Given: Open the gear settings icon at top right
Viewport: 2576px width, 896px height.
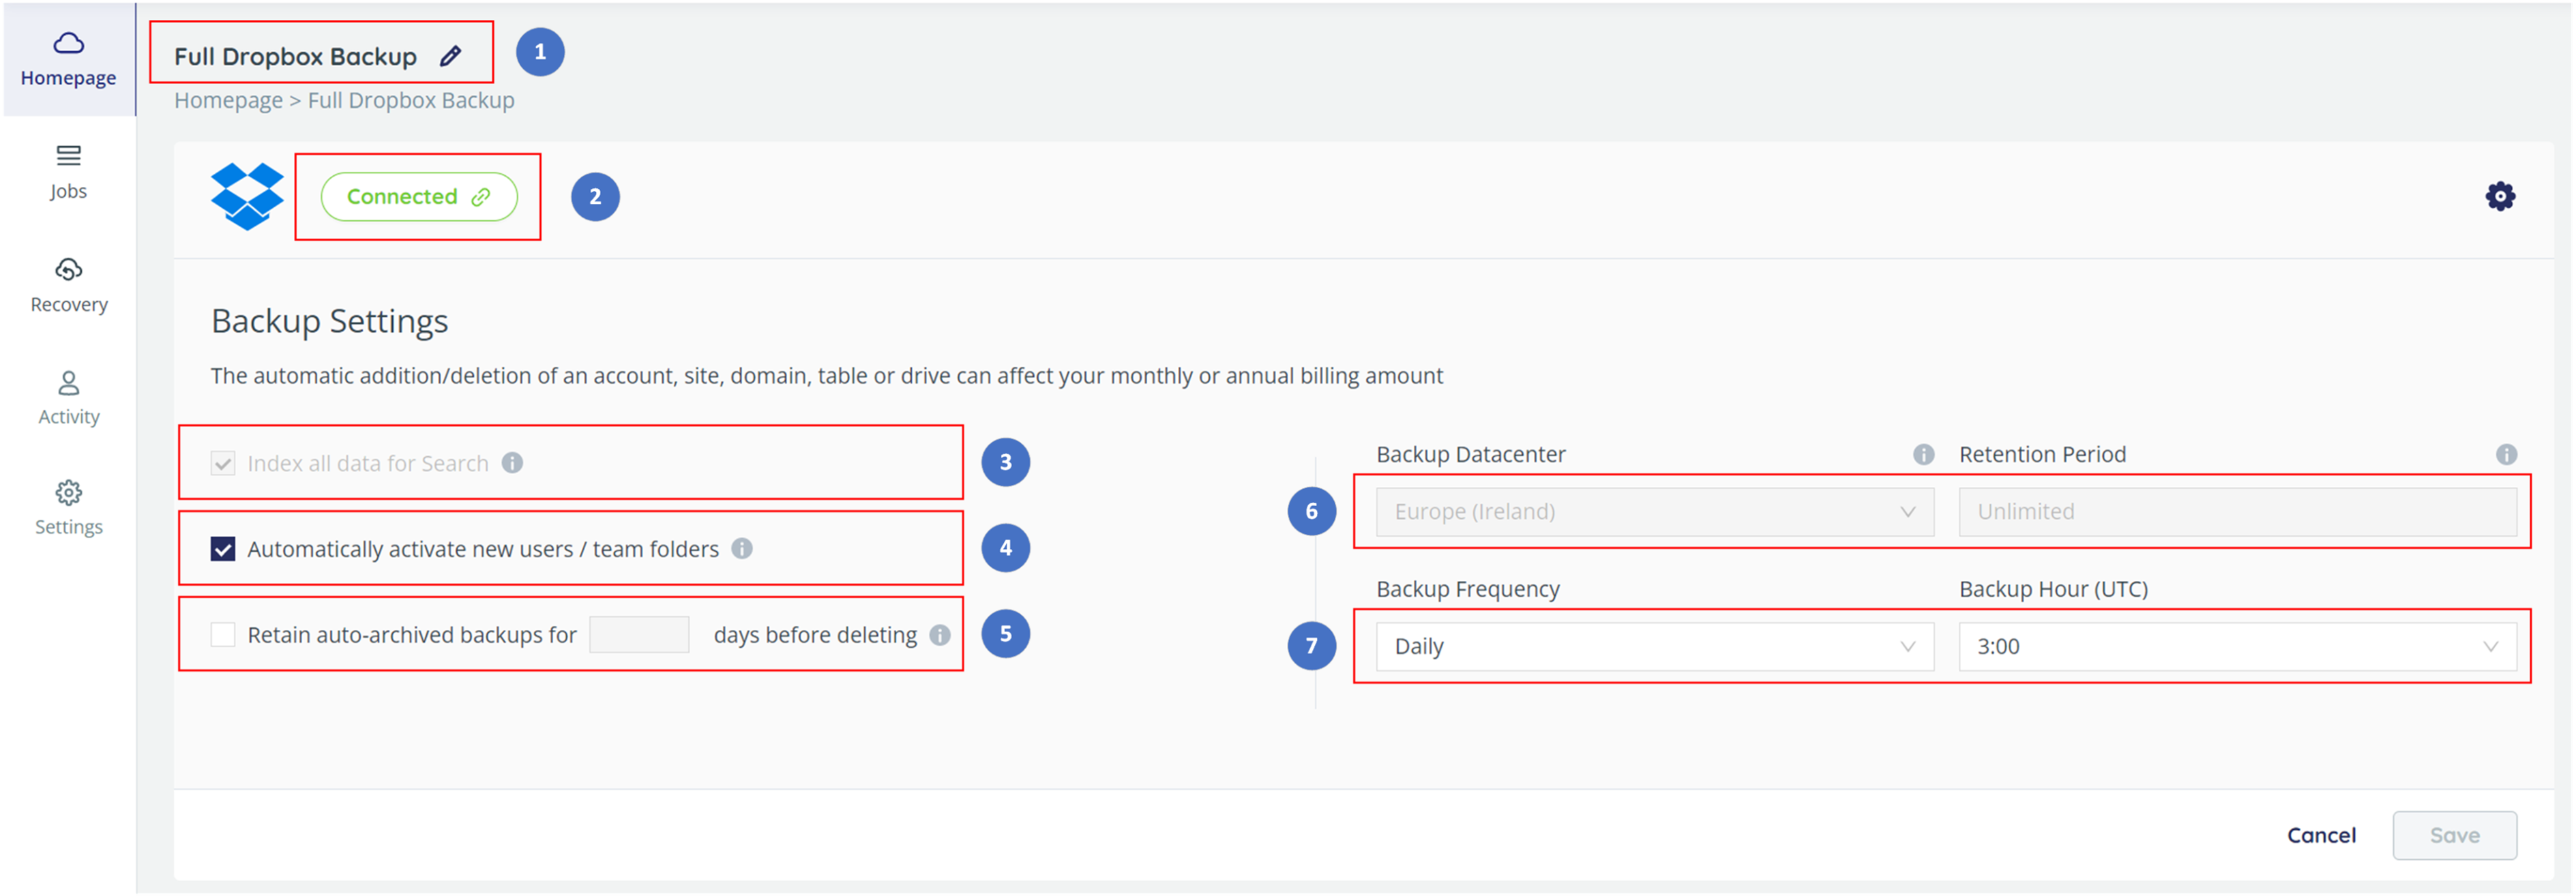Looking at the screenshot, I should click(x=2500, y=196).
